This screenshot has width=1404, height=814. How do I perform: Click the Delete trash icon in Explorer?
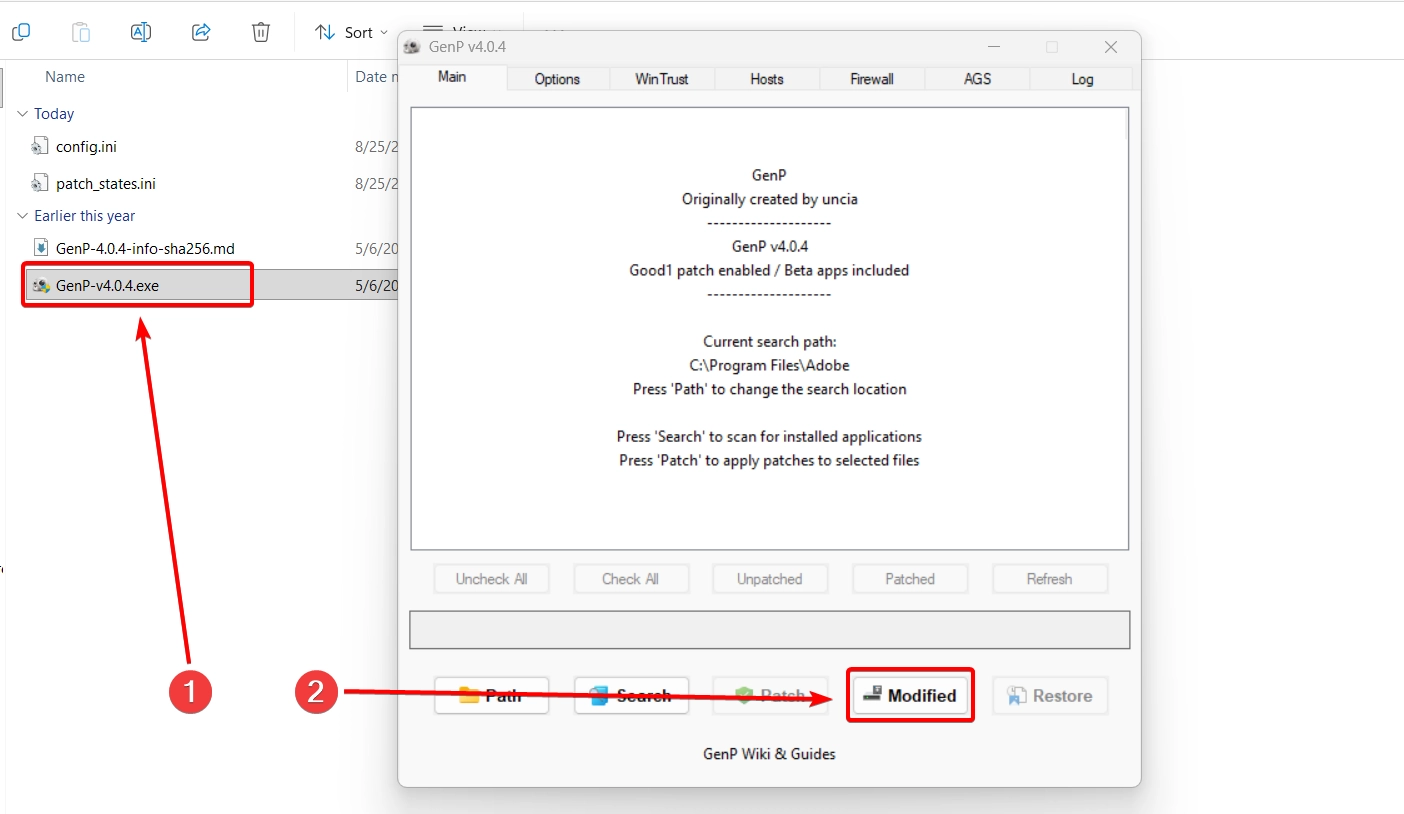261,32
